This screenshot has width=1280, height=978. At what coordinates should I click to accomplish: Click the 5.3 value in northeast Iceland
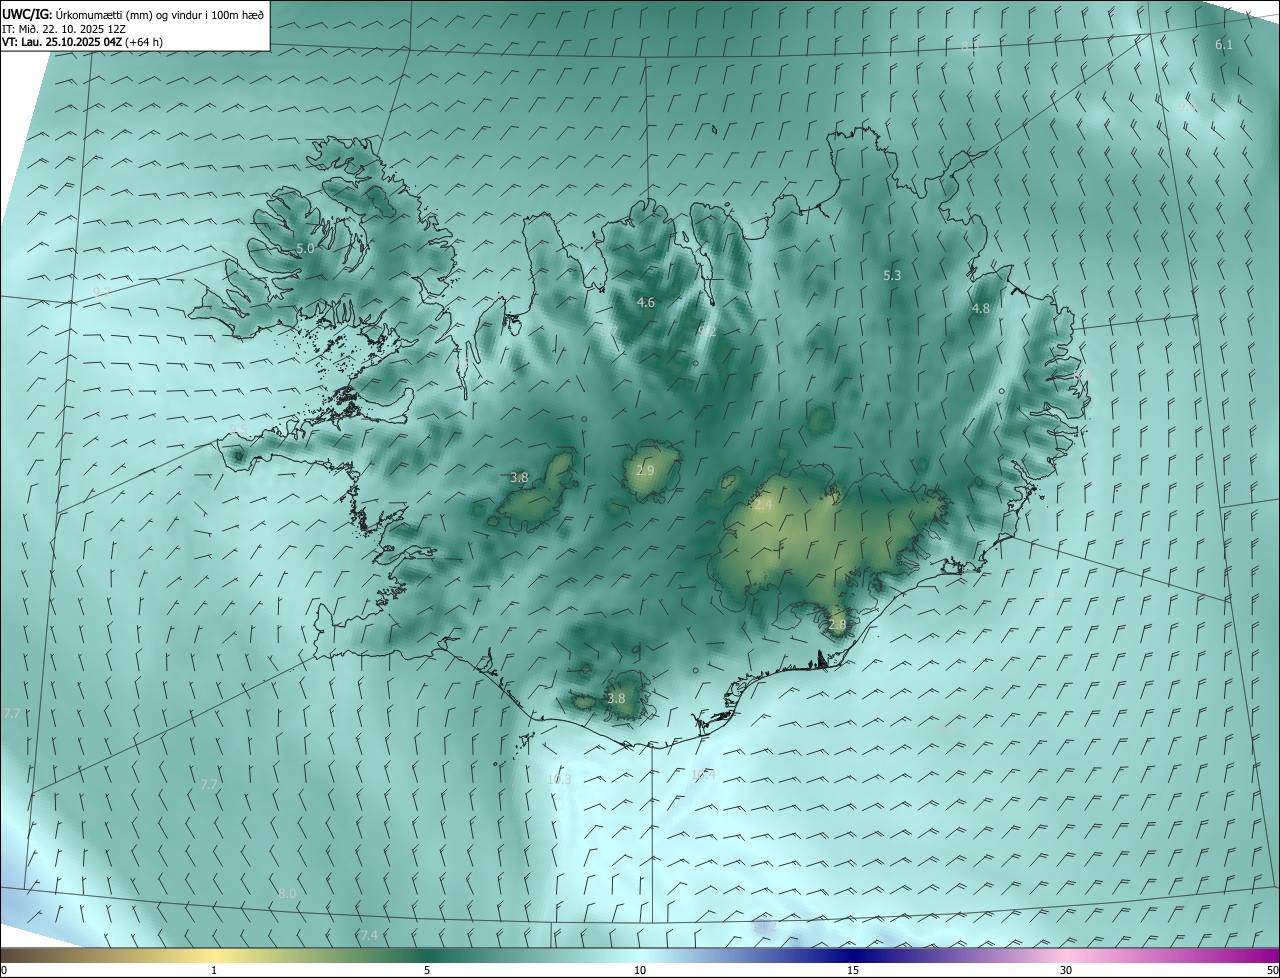[892, 275]
